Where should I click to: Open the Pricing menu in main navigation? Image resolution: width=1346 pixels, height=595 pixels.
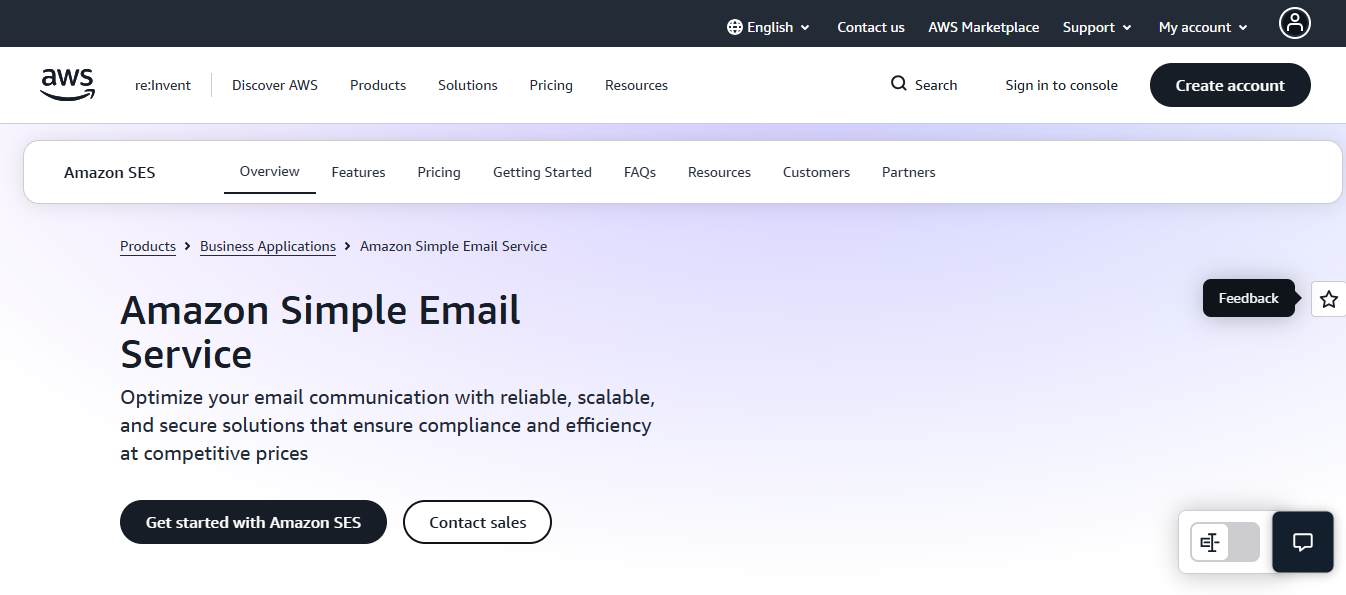[x=551, y=85]
